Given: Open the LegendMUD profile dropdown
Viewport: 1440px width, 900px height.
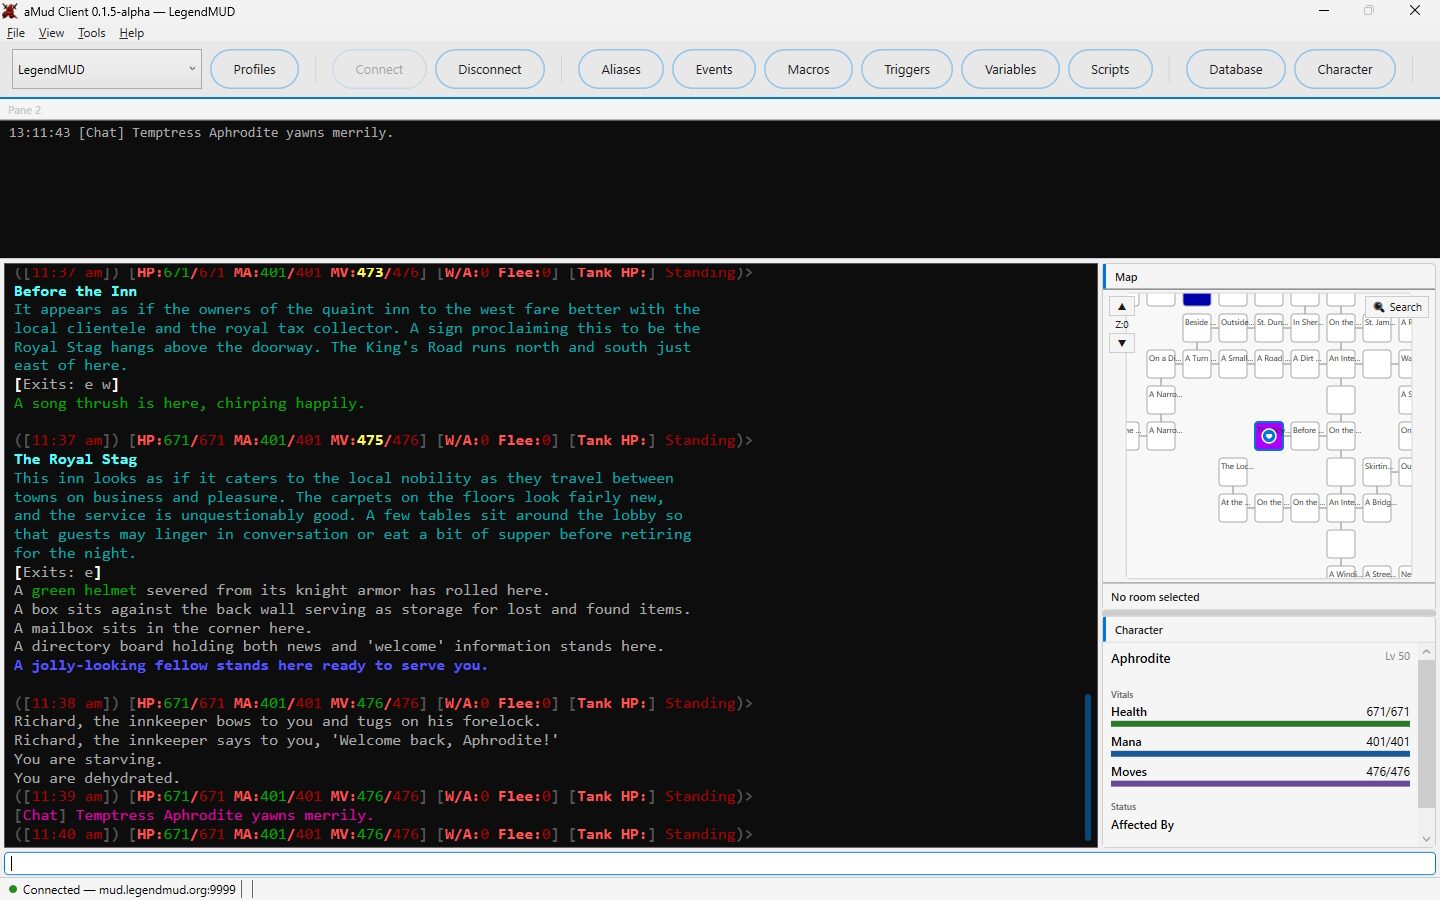Looking at the screenshot, I should pos(107,69).
